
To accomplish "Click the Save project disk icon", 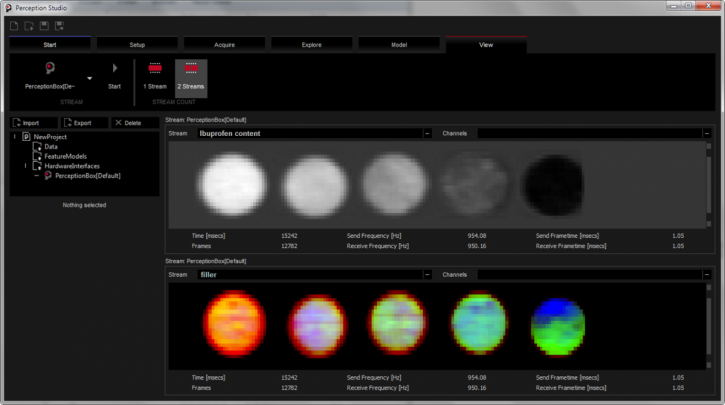I will point(44,26).
